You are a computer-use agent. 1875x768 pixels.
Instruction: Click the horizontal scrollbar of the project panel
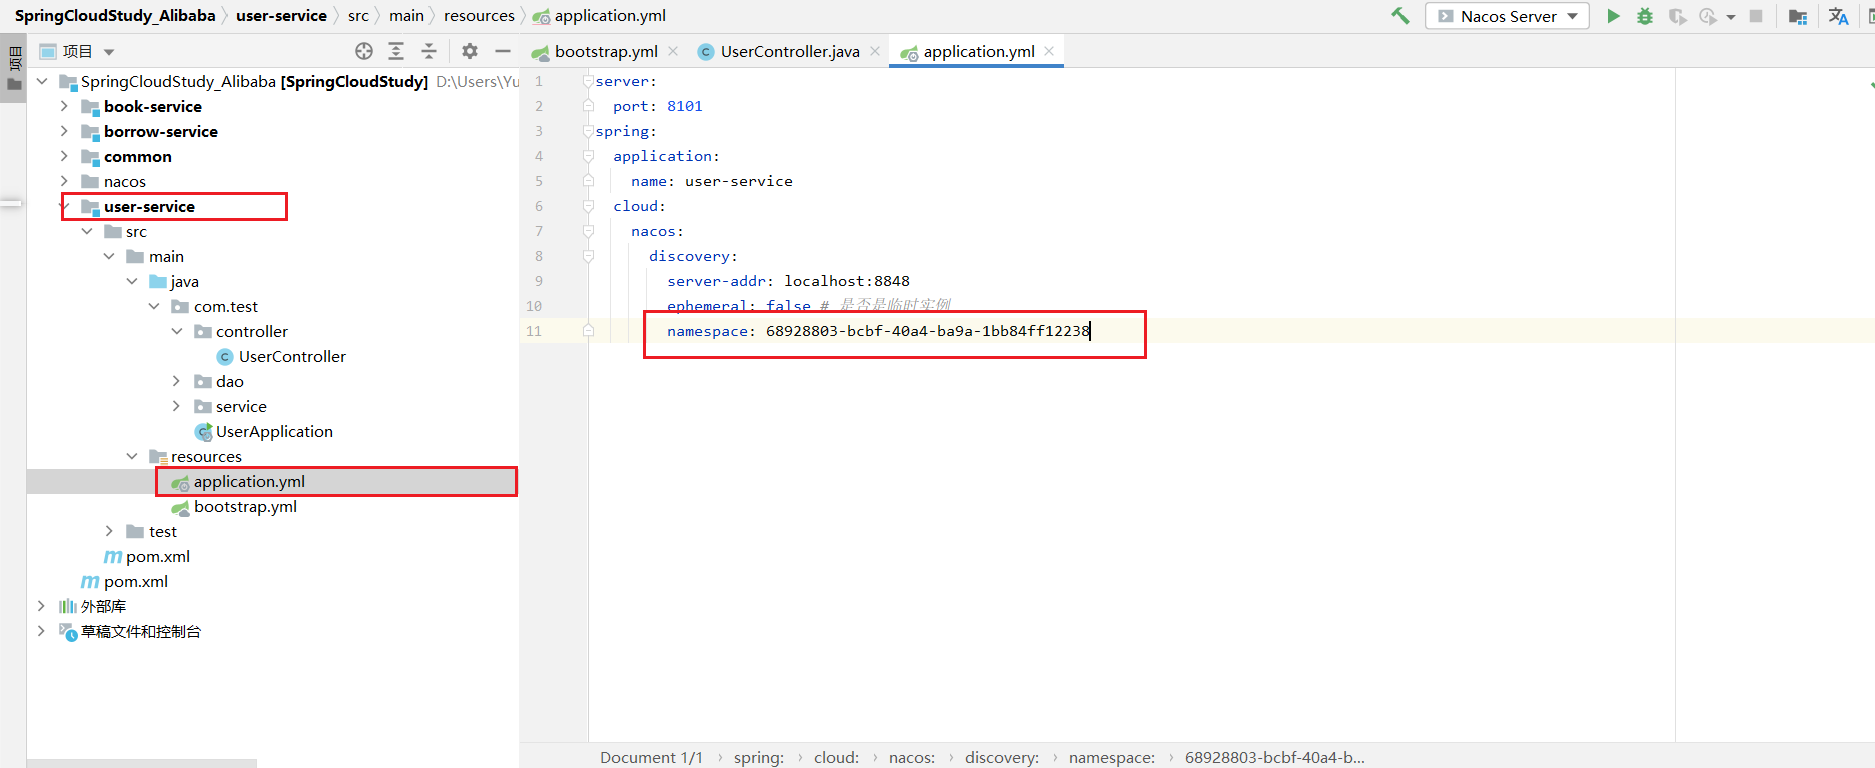141,763
